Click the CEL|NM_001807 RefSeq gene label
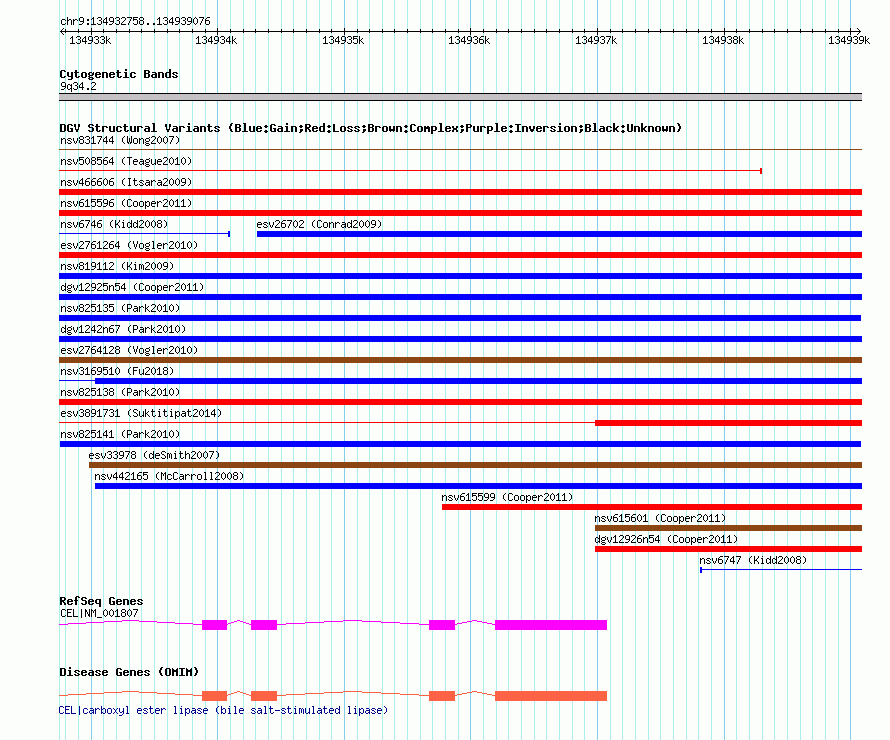The height and width of the screenshot is (740, 890). click(x=99, y=613)
